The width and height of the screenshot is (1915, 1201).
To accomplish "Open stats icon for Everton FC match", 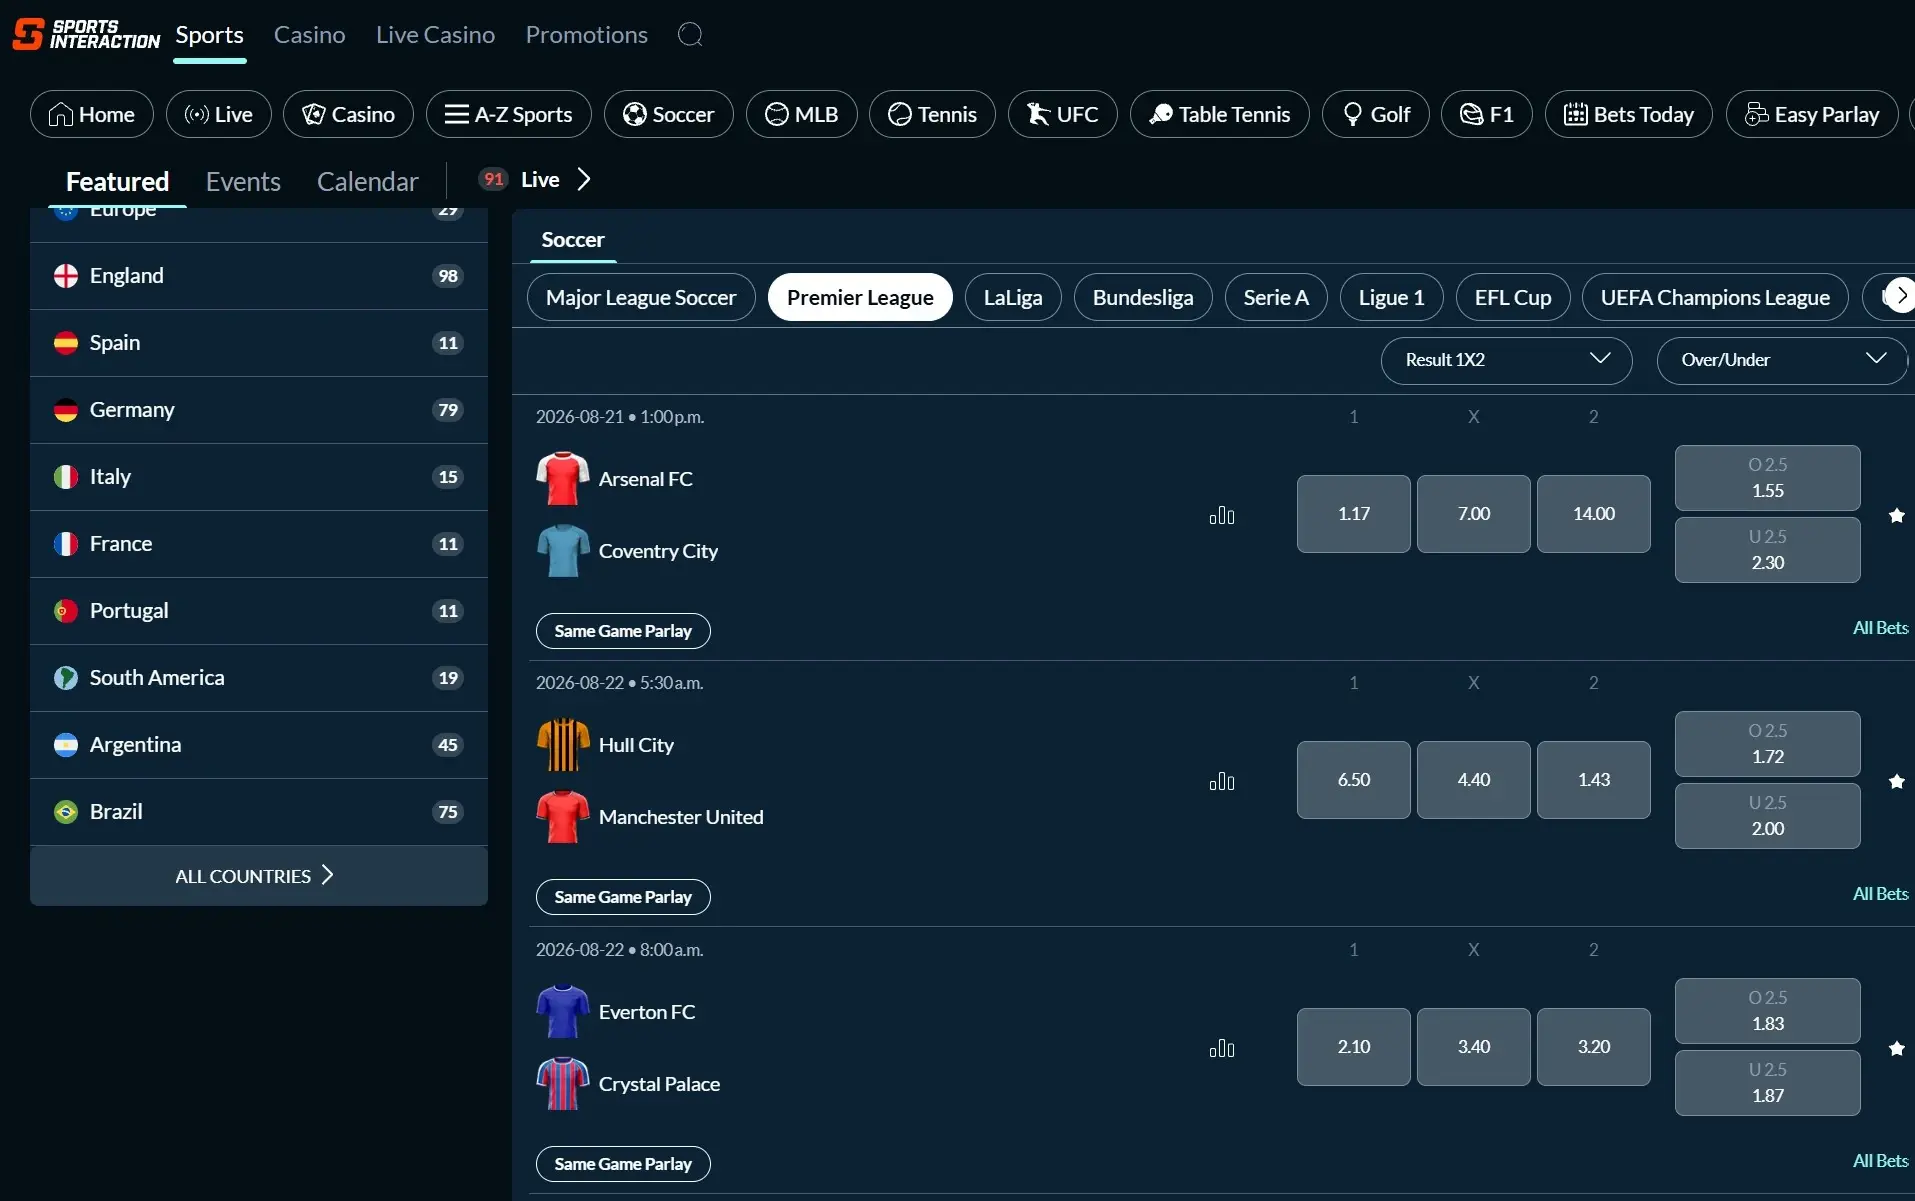I will [1222, 1048].
